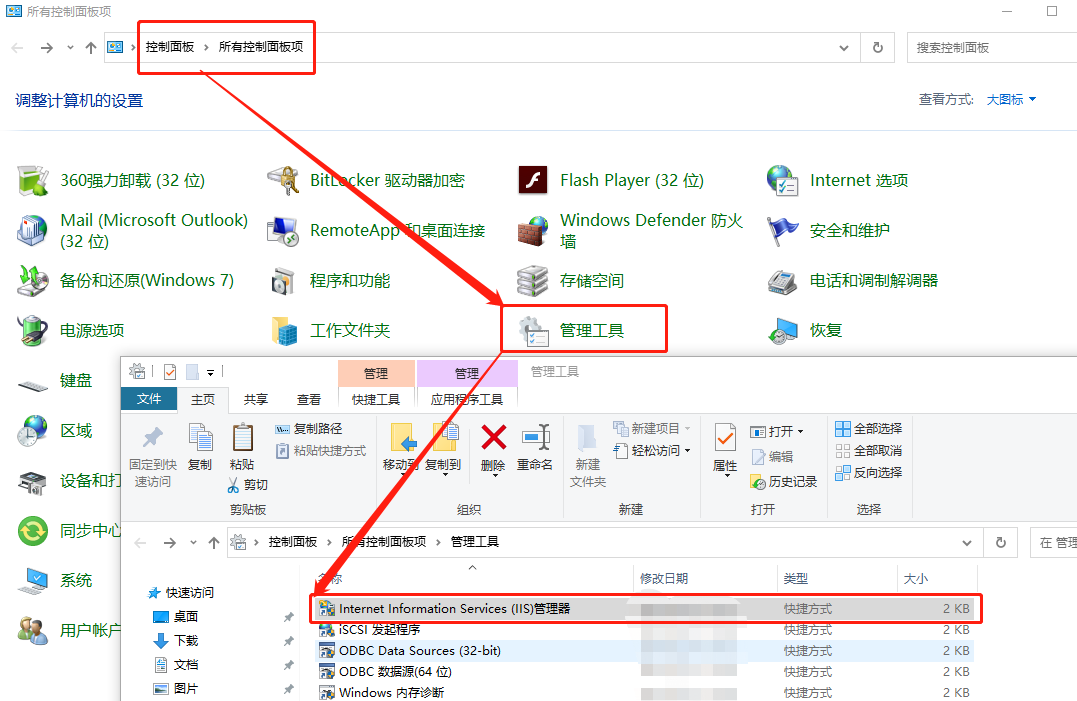Open 查看方式 大图标 dropdown
Screen dimensions: 1077x701
click(1011, 100)
